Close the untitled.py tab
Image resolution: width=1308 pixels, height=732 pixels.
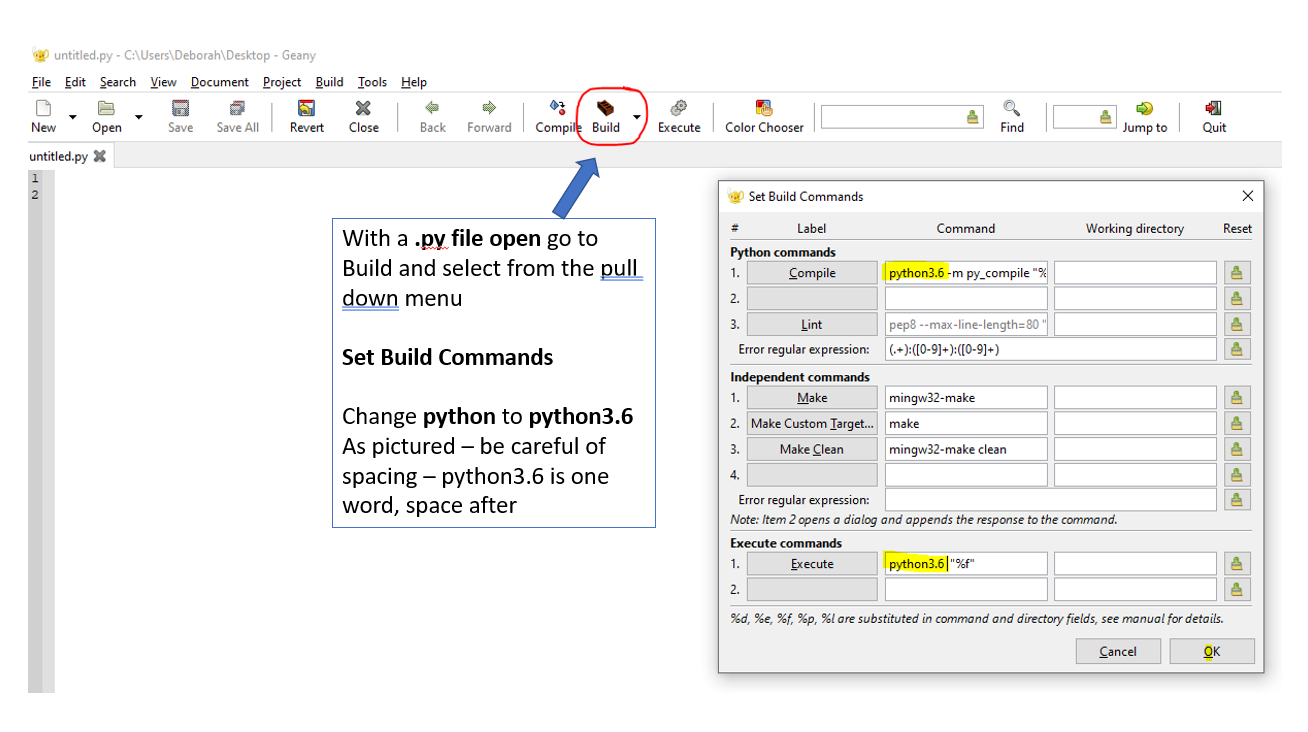click(x=99, y=156)
